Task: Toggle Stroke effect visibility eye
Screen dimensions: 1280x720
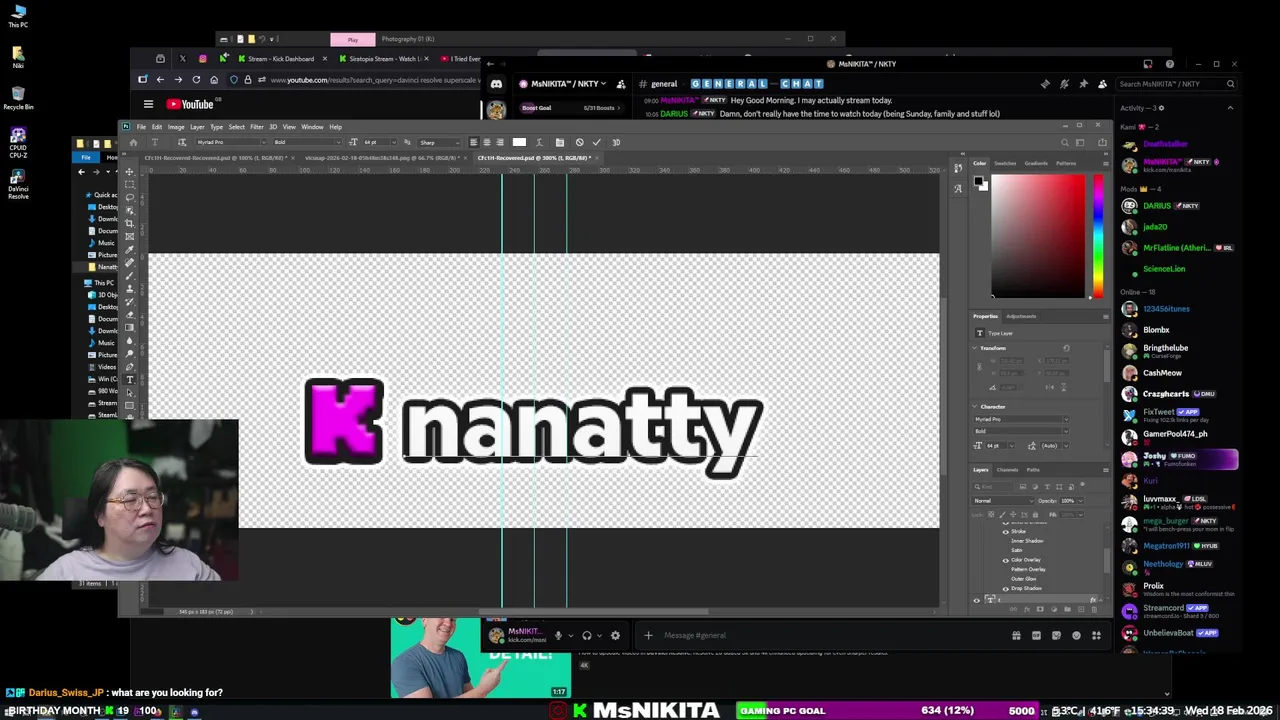Action: pos(1006,532)
